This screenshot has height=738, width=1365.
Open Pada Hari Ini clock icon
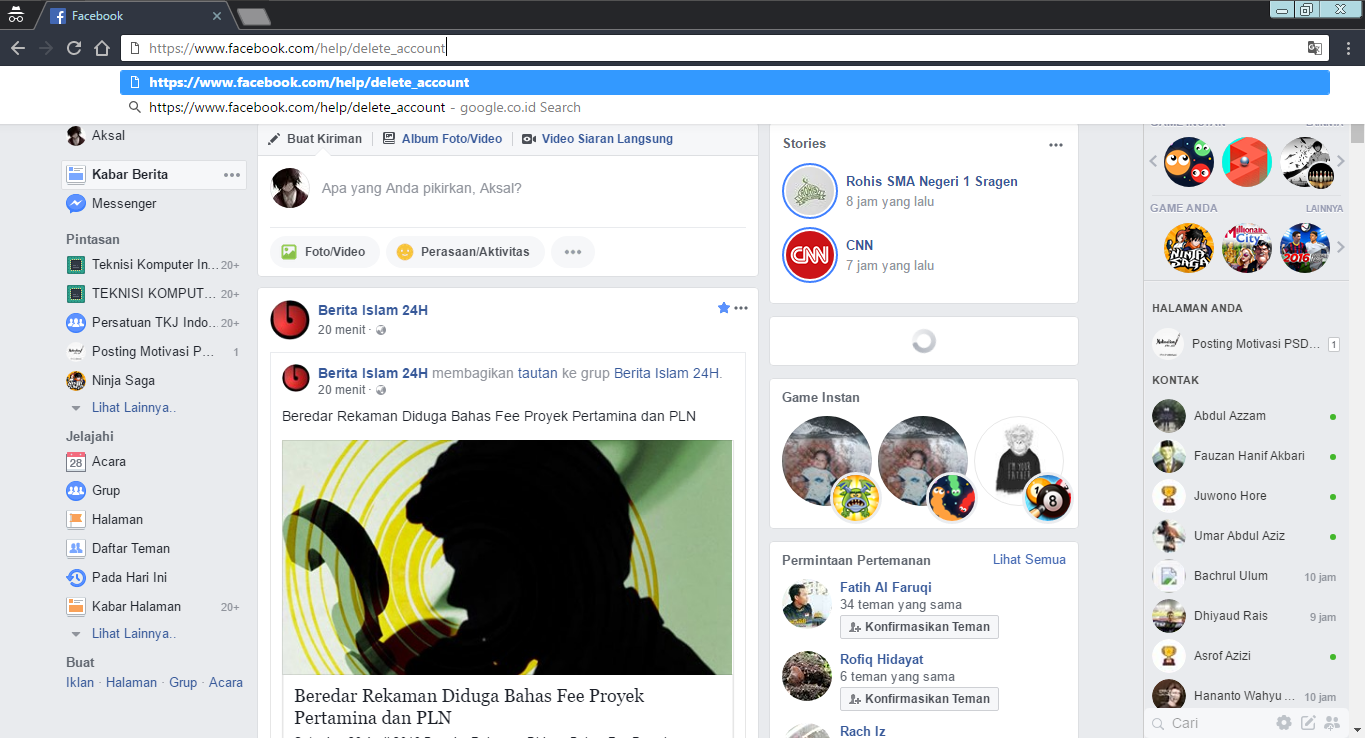pyautogui.click(x=75, y=577)
